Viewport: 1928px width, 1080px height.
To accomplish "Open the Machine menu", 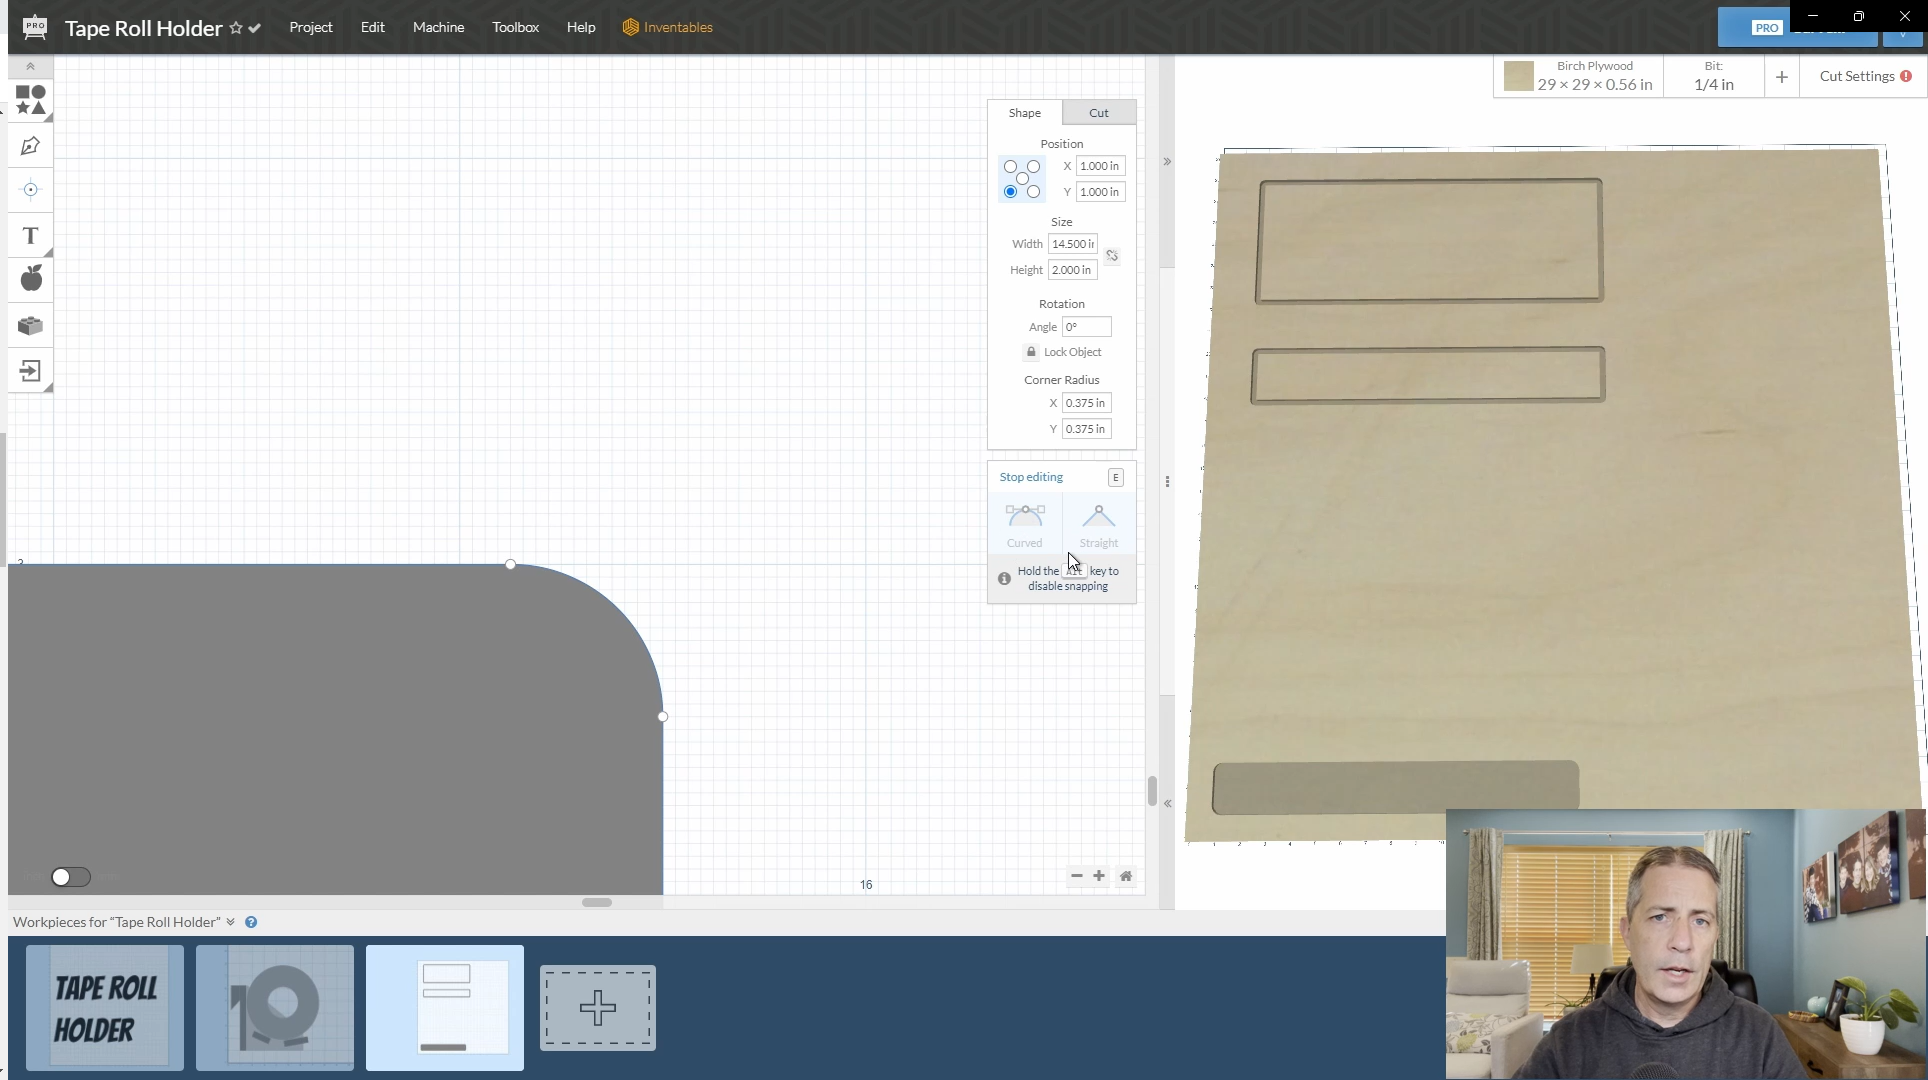I will coord(438,27).
